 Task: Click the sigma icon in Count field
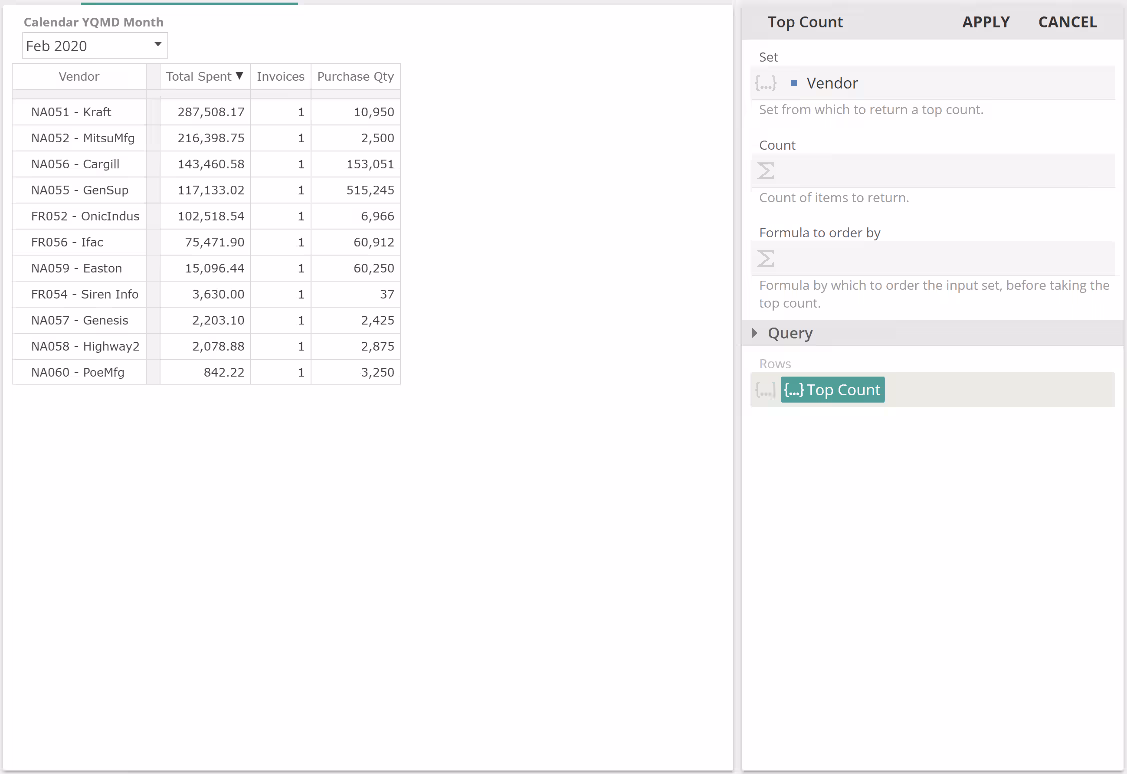pos(766,171)
